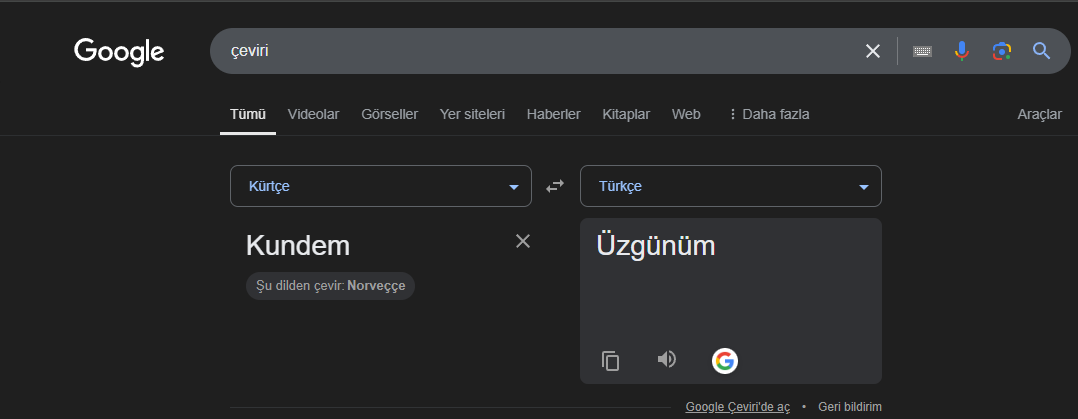This screenshot has width=1078, height=419.
Task: Search by image with Google Lens
Action: pyautogui.click(x=1002, y=51)
